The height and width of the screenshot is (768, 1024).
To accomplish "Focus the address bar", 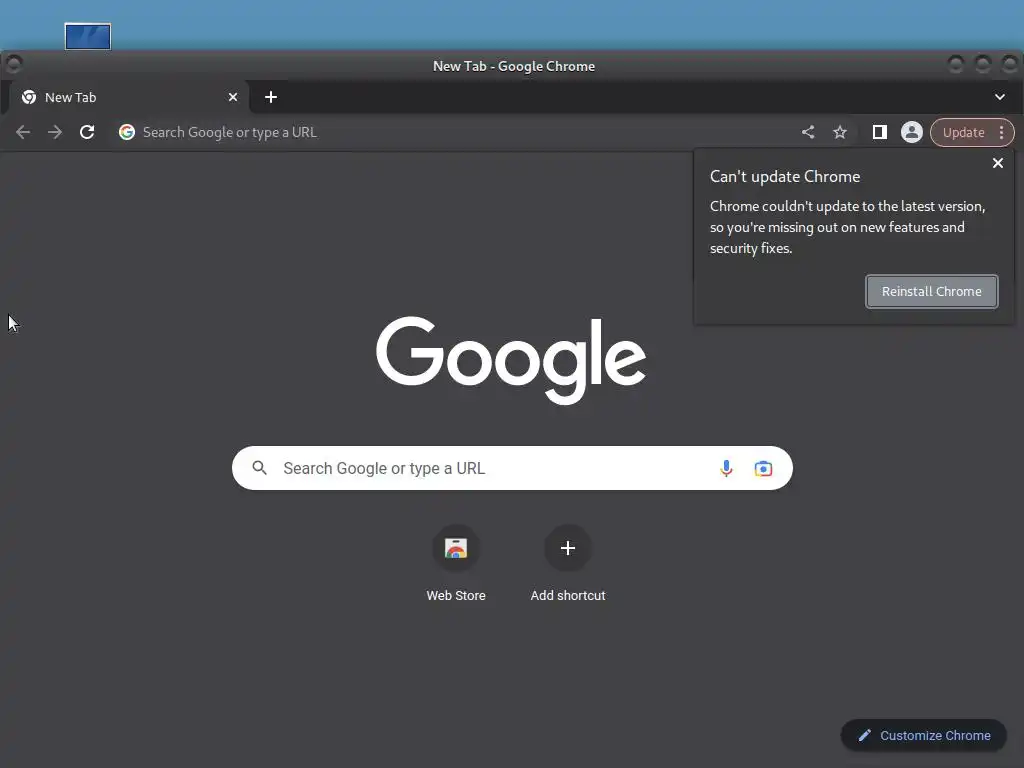I will [x=457, y=133].
